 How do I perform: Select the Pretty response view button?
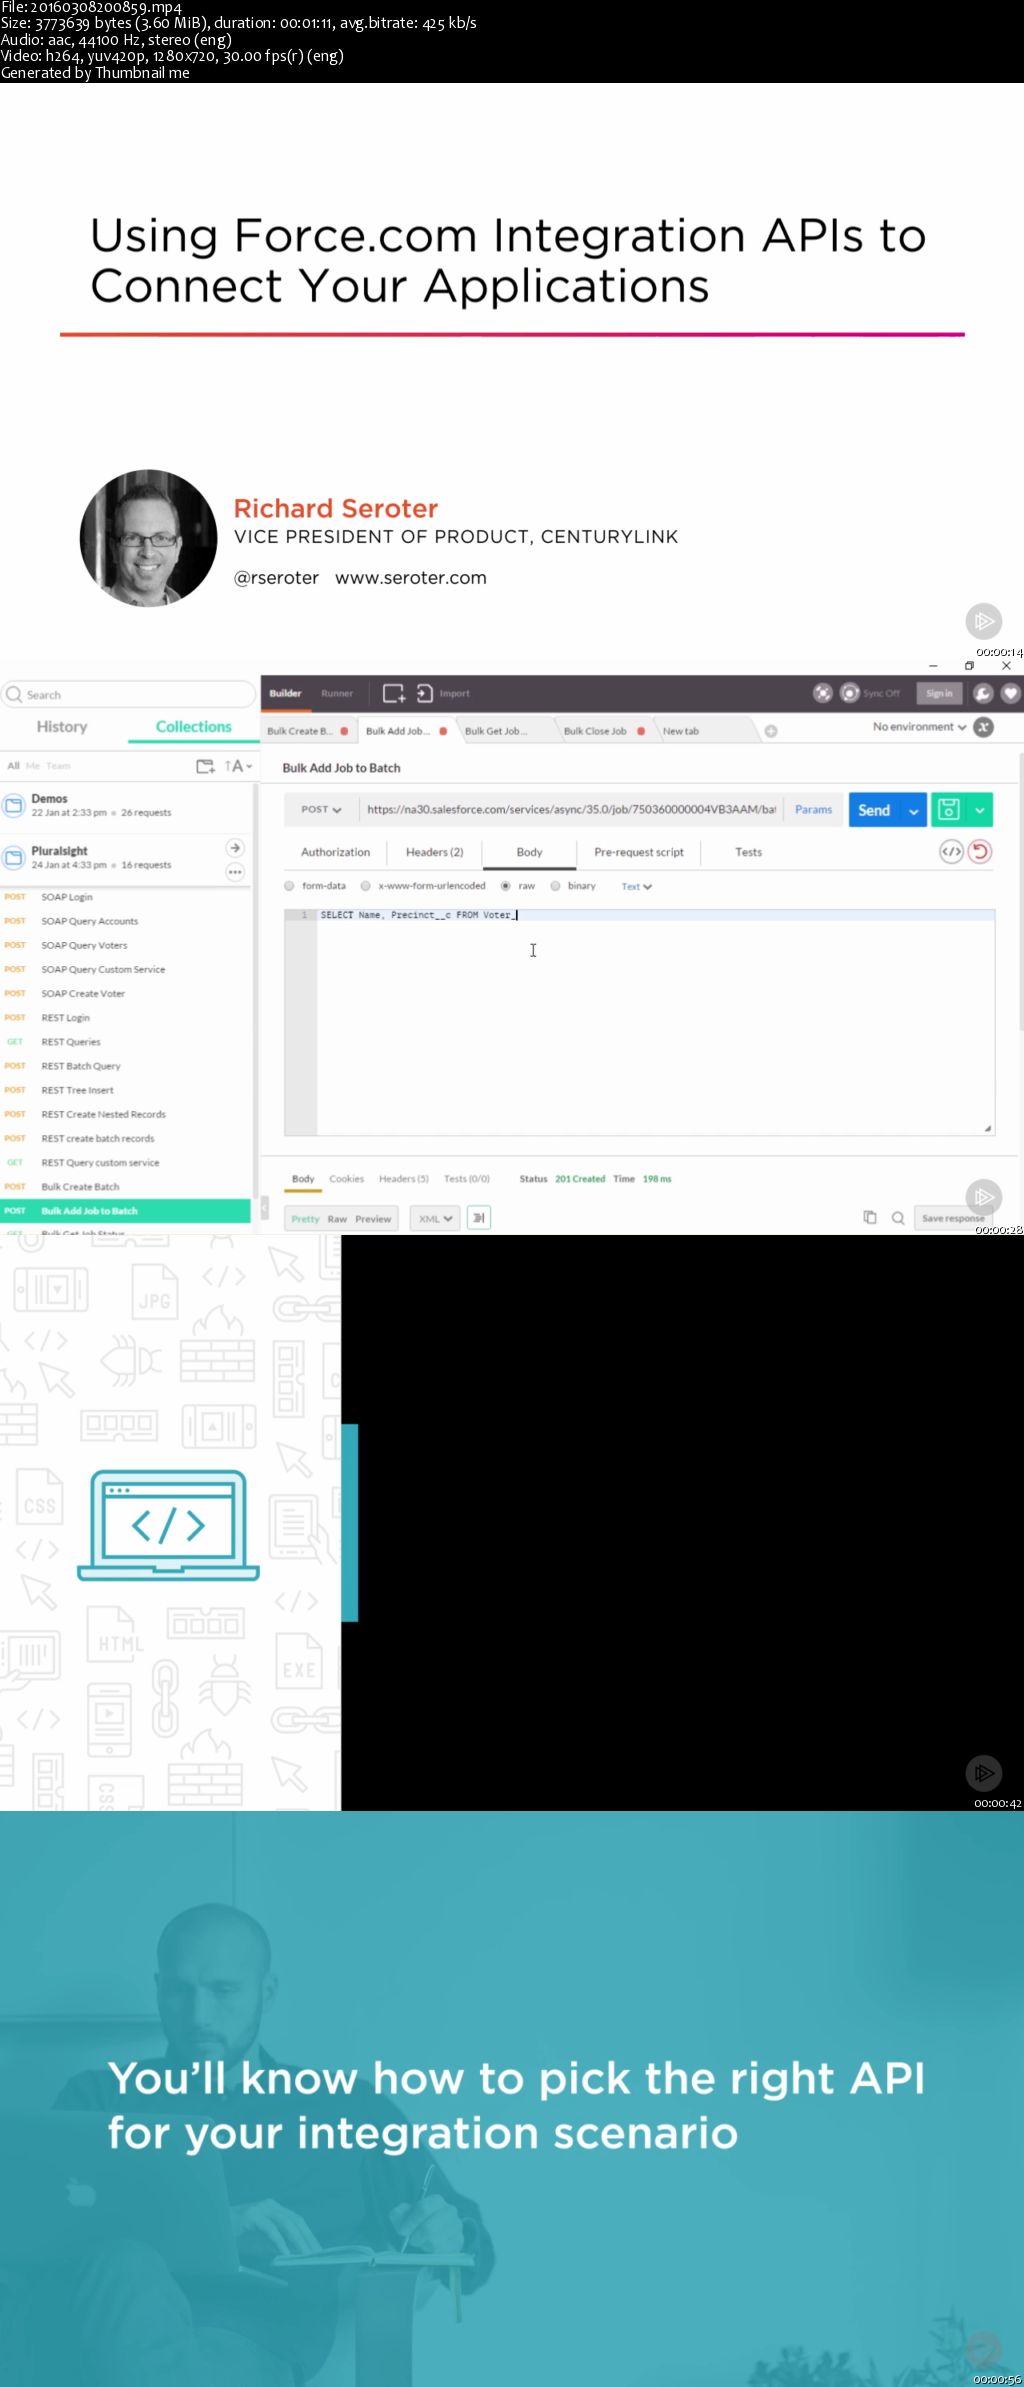pos(305,1219)
